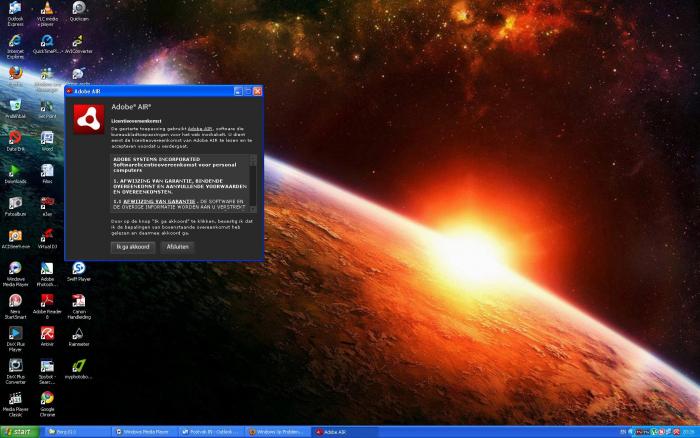
Task: Open Adobe Photoshop desktop shortcut
Action: pos(47,274)
